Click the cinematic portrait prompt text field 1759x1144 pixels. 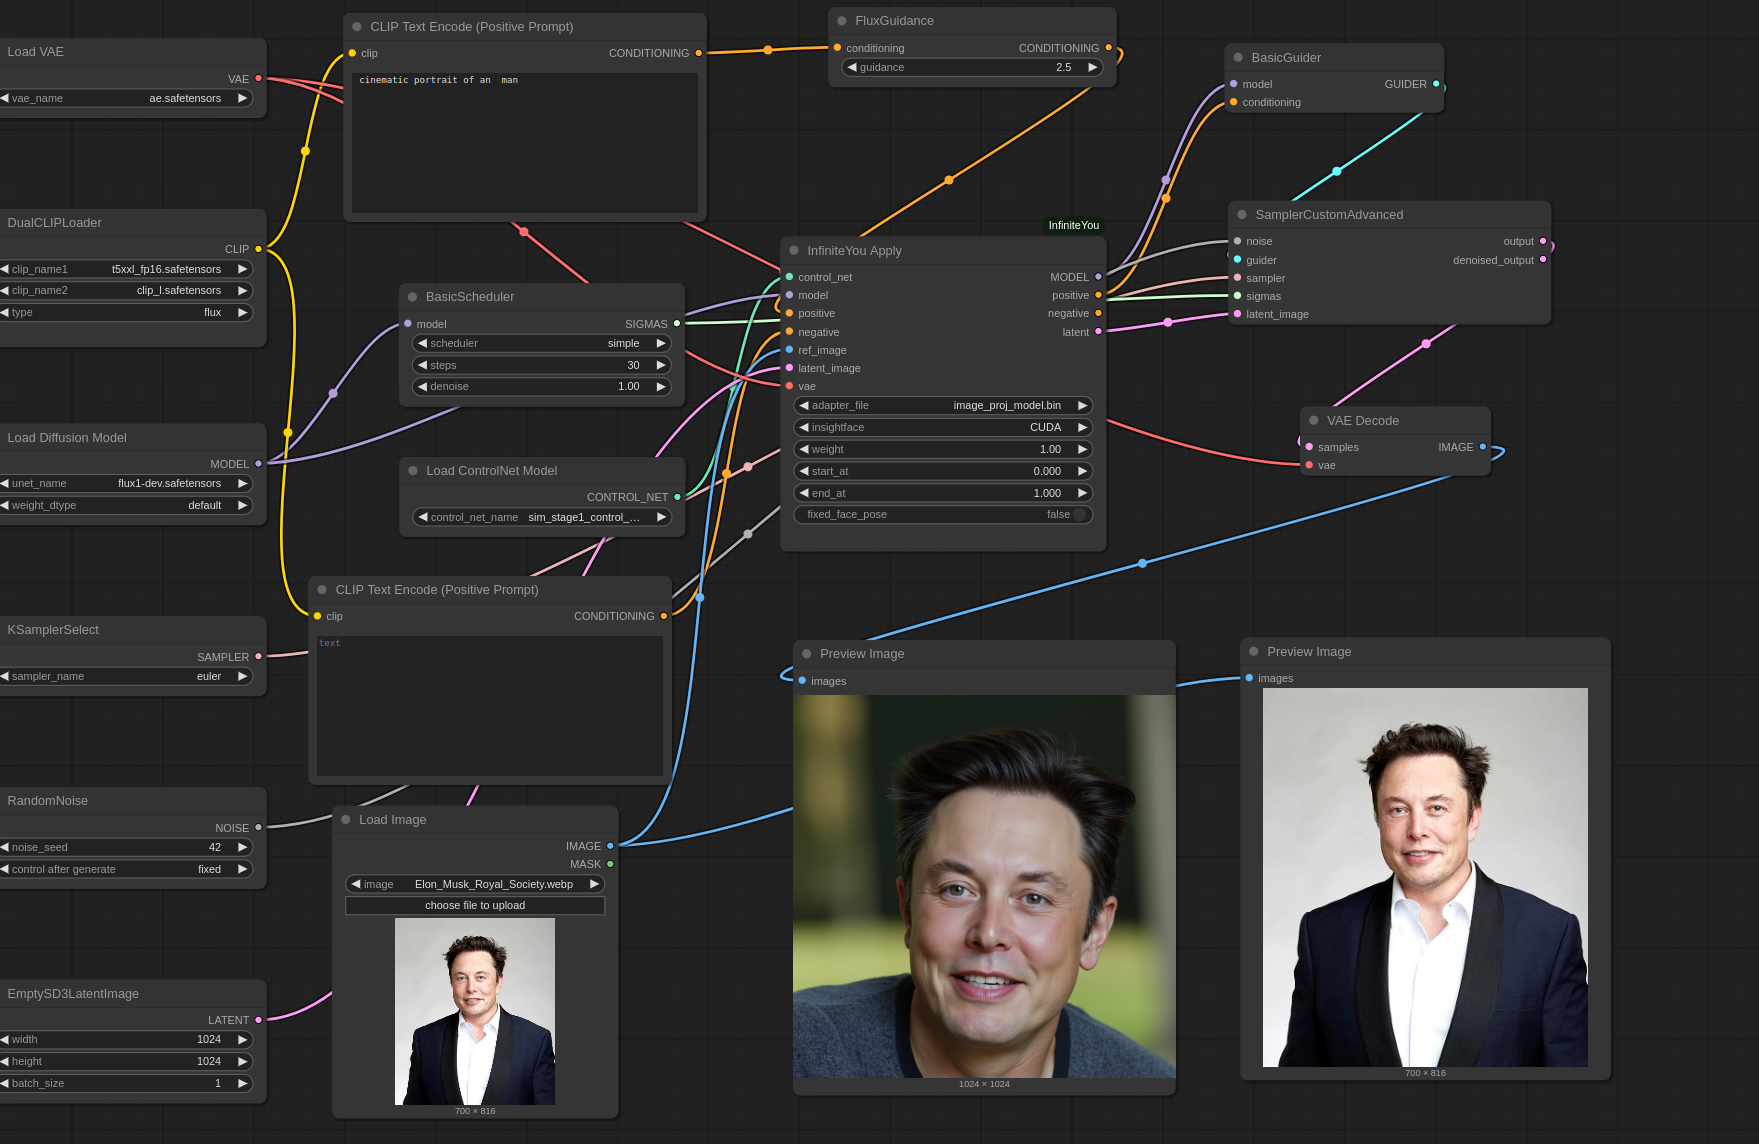click(524, 143)
